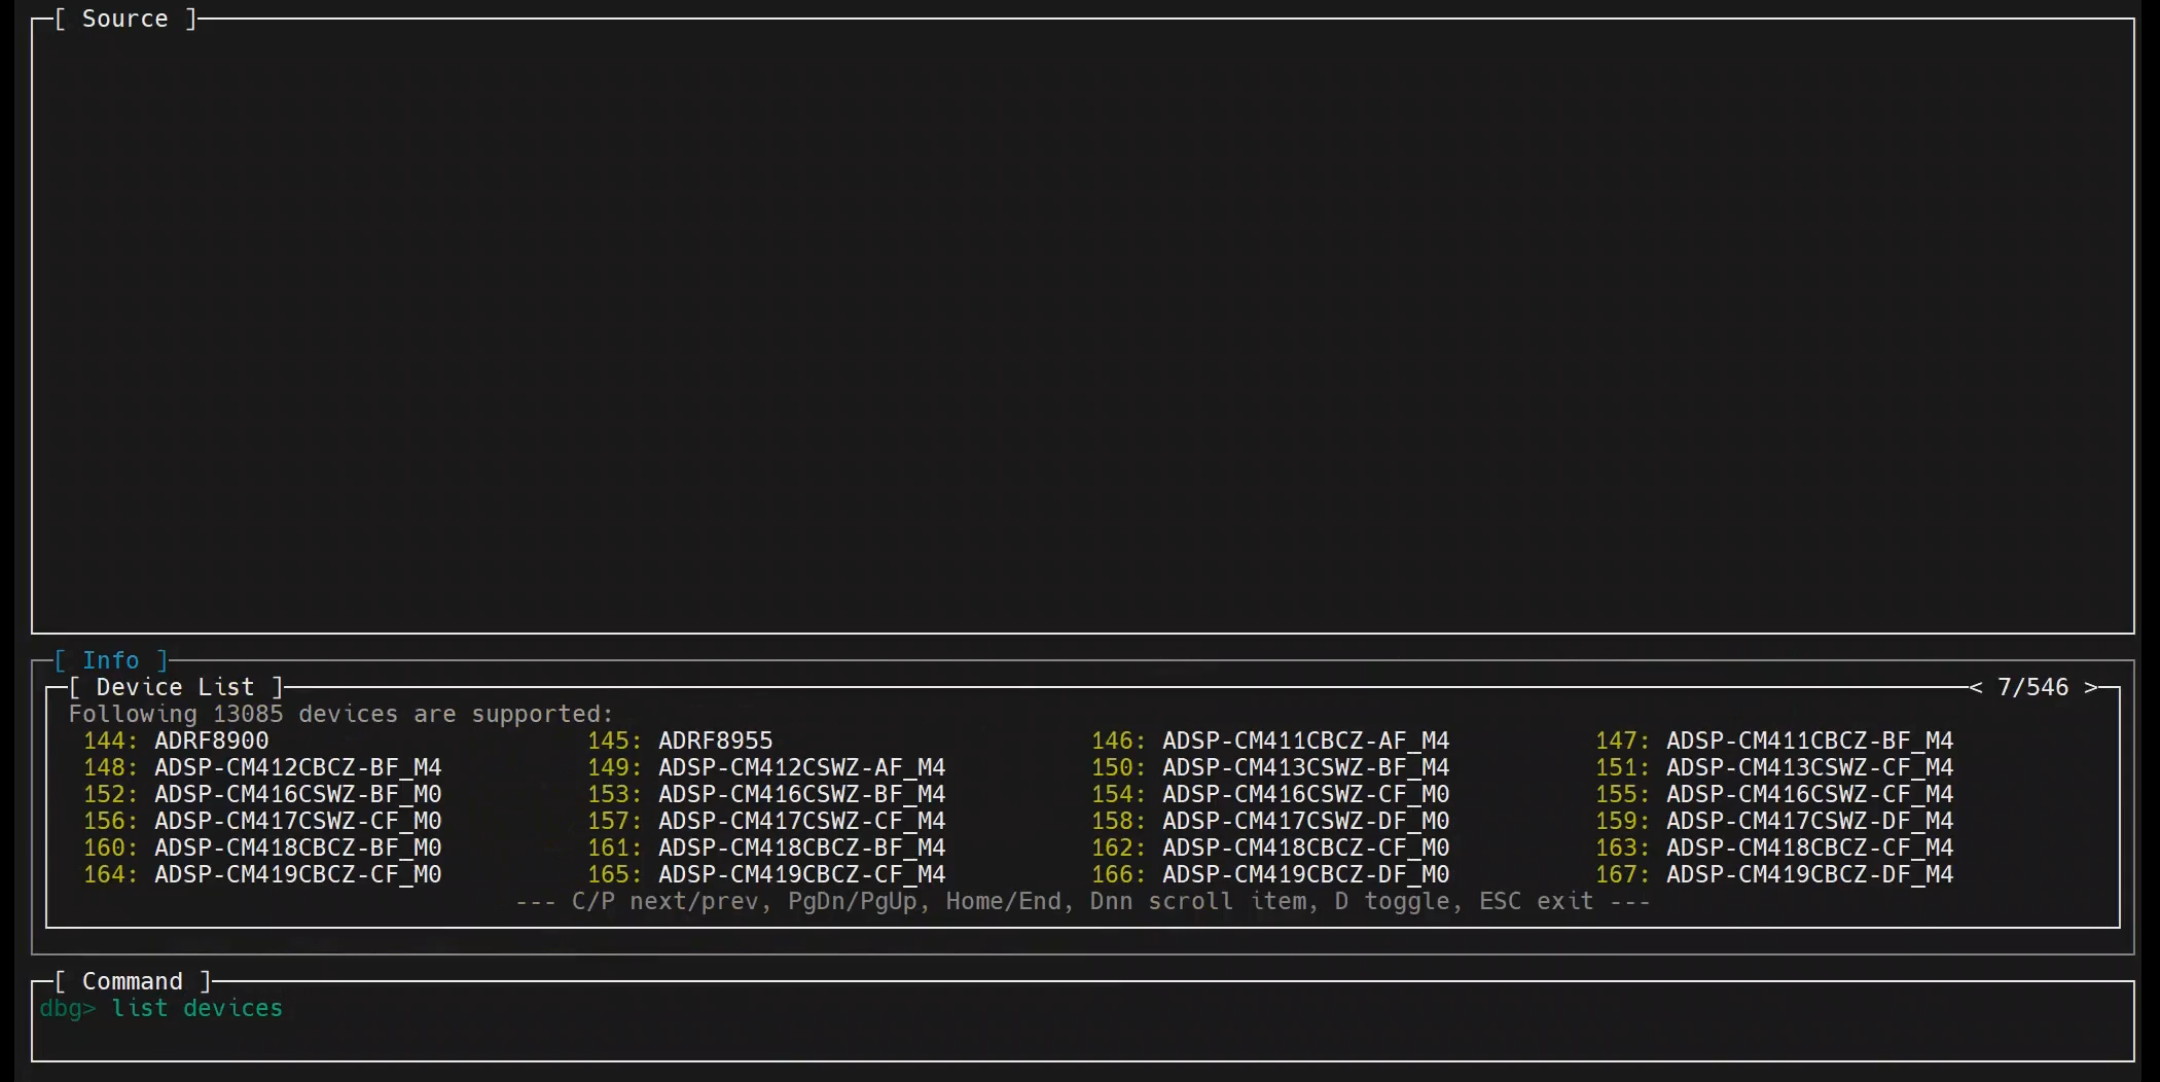Pick device 148 ADSP-CM412CBCZ-BF_M4
This screenshot has width=2160, height=1082.
click(297, 768)
